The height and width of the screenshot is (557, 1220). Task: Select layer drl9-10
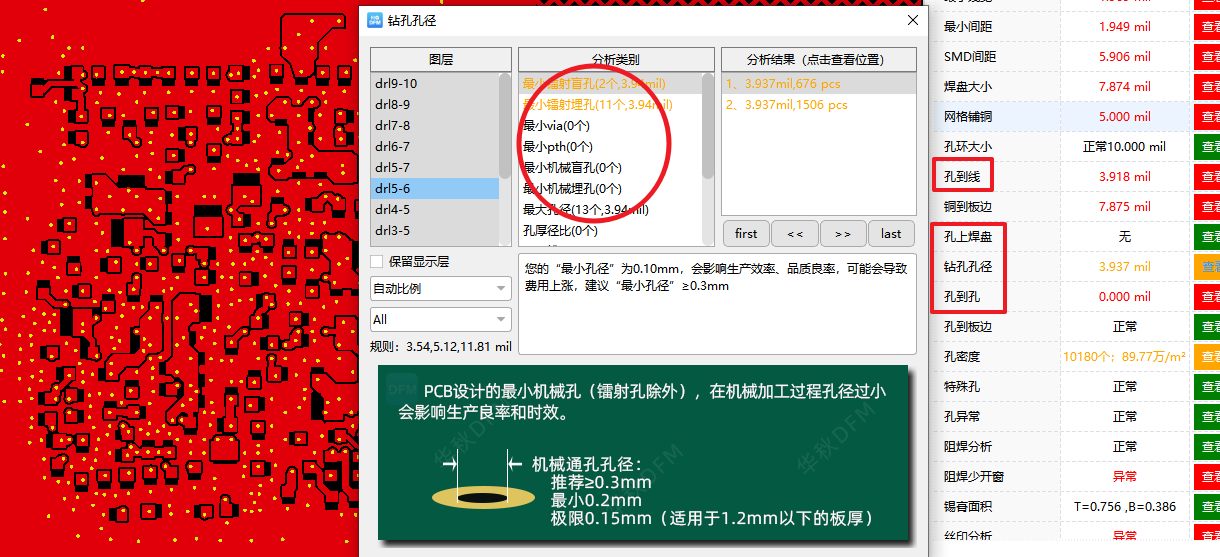pos(434,84)
